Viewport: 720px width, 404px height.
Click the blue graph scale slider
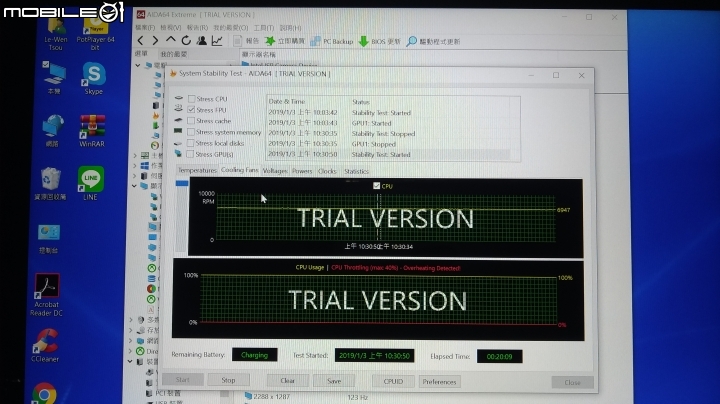(181, 183)
